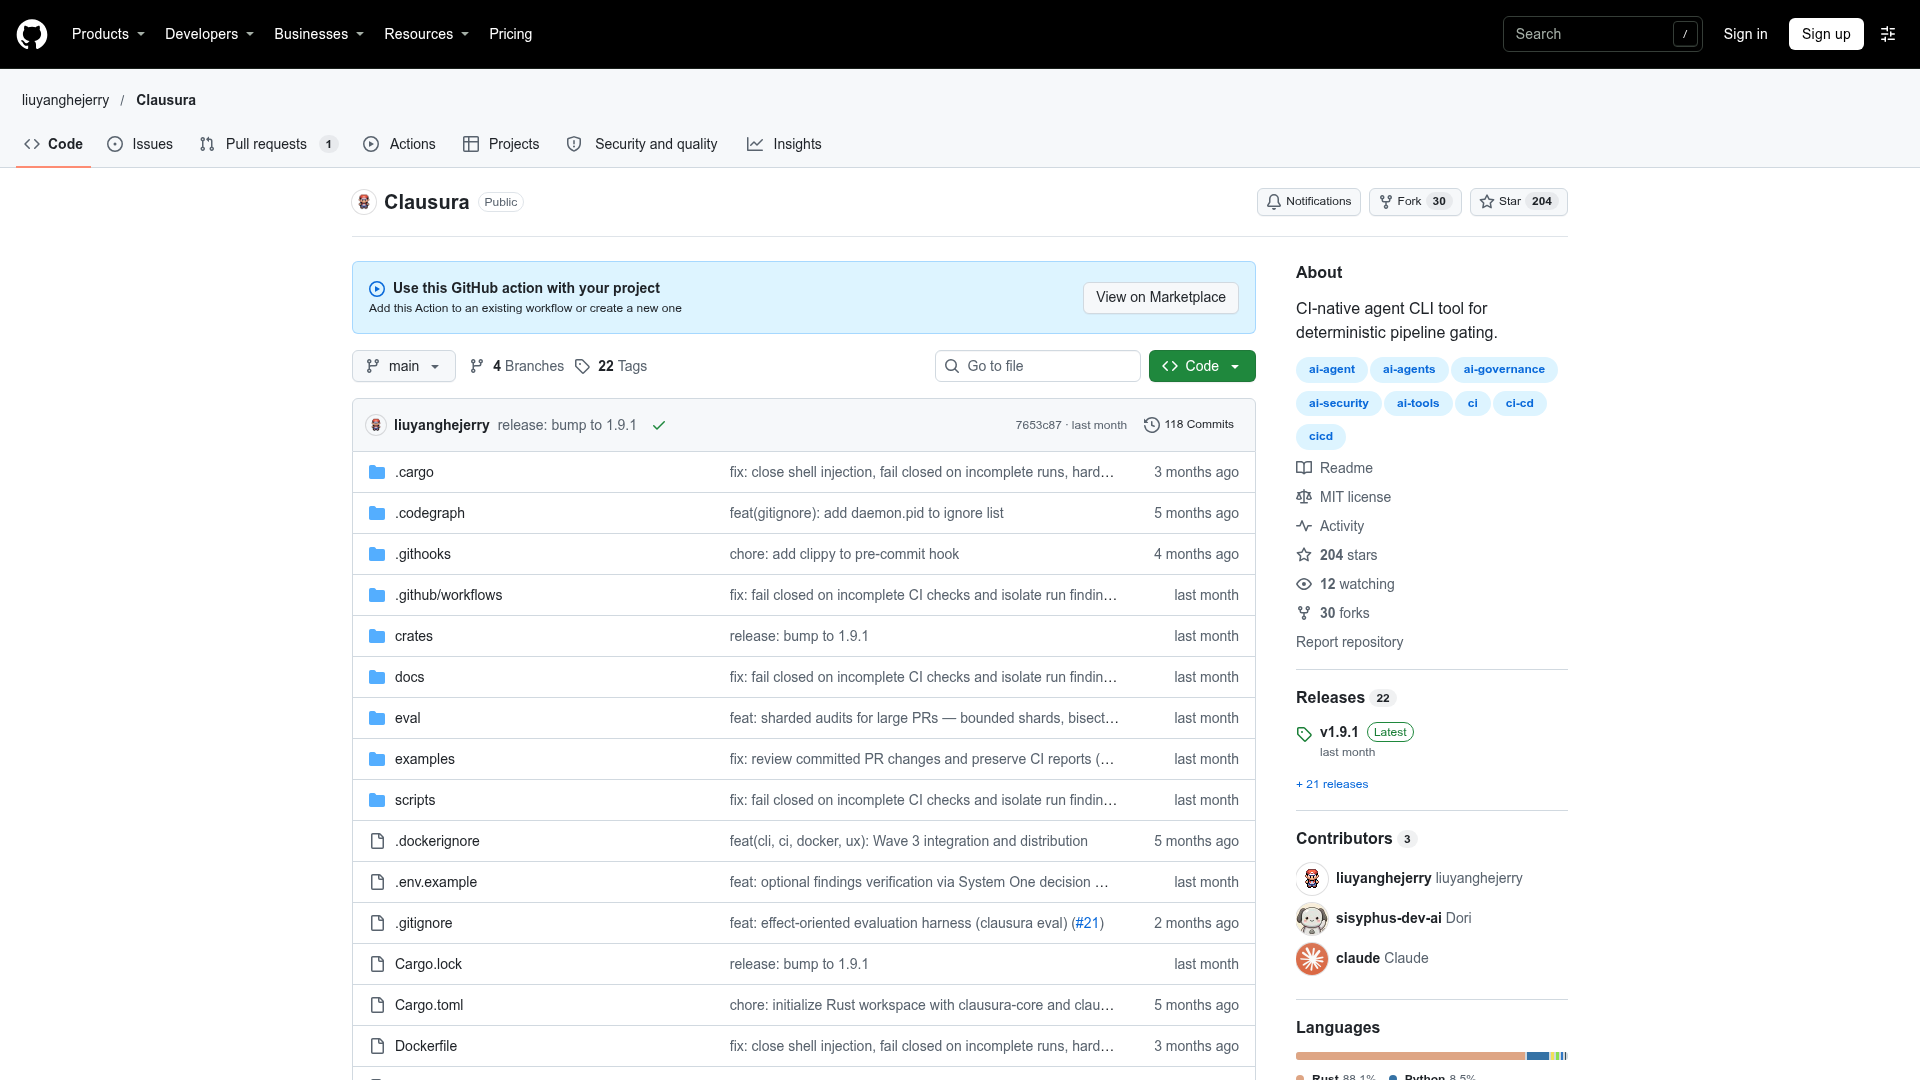This screenshot has width=1920, height=1080.
Task: Click the v1.9.1 release tag icon
Action: click(x=1304, y=733)
